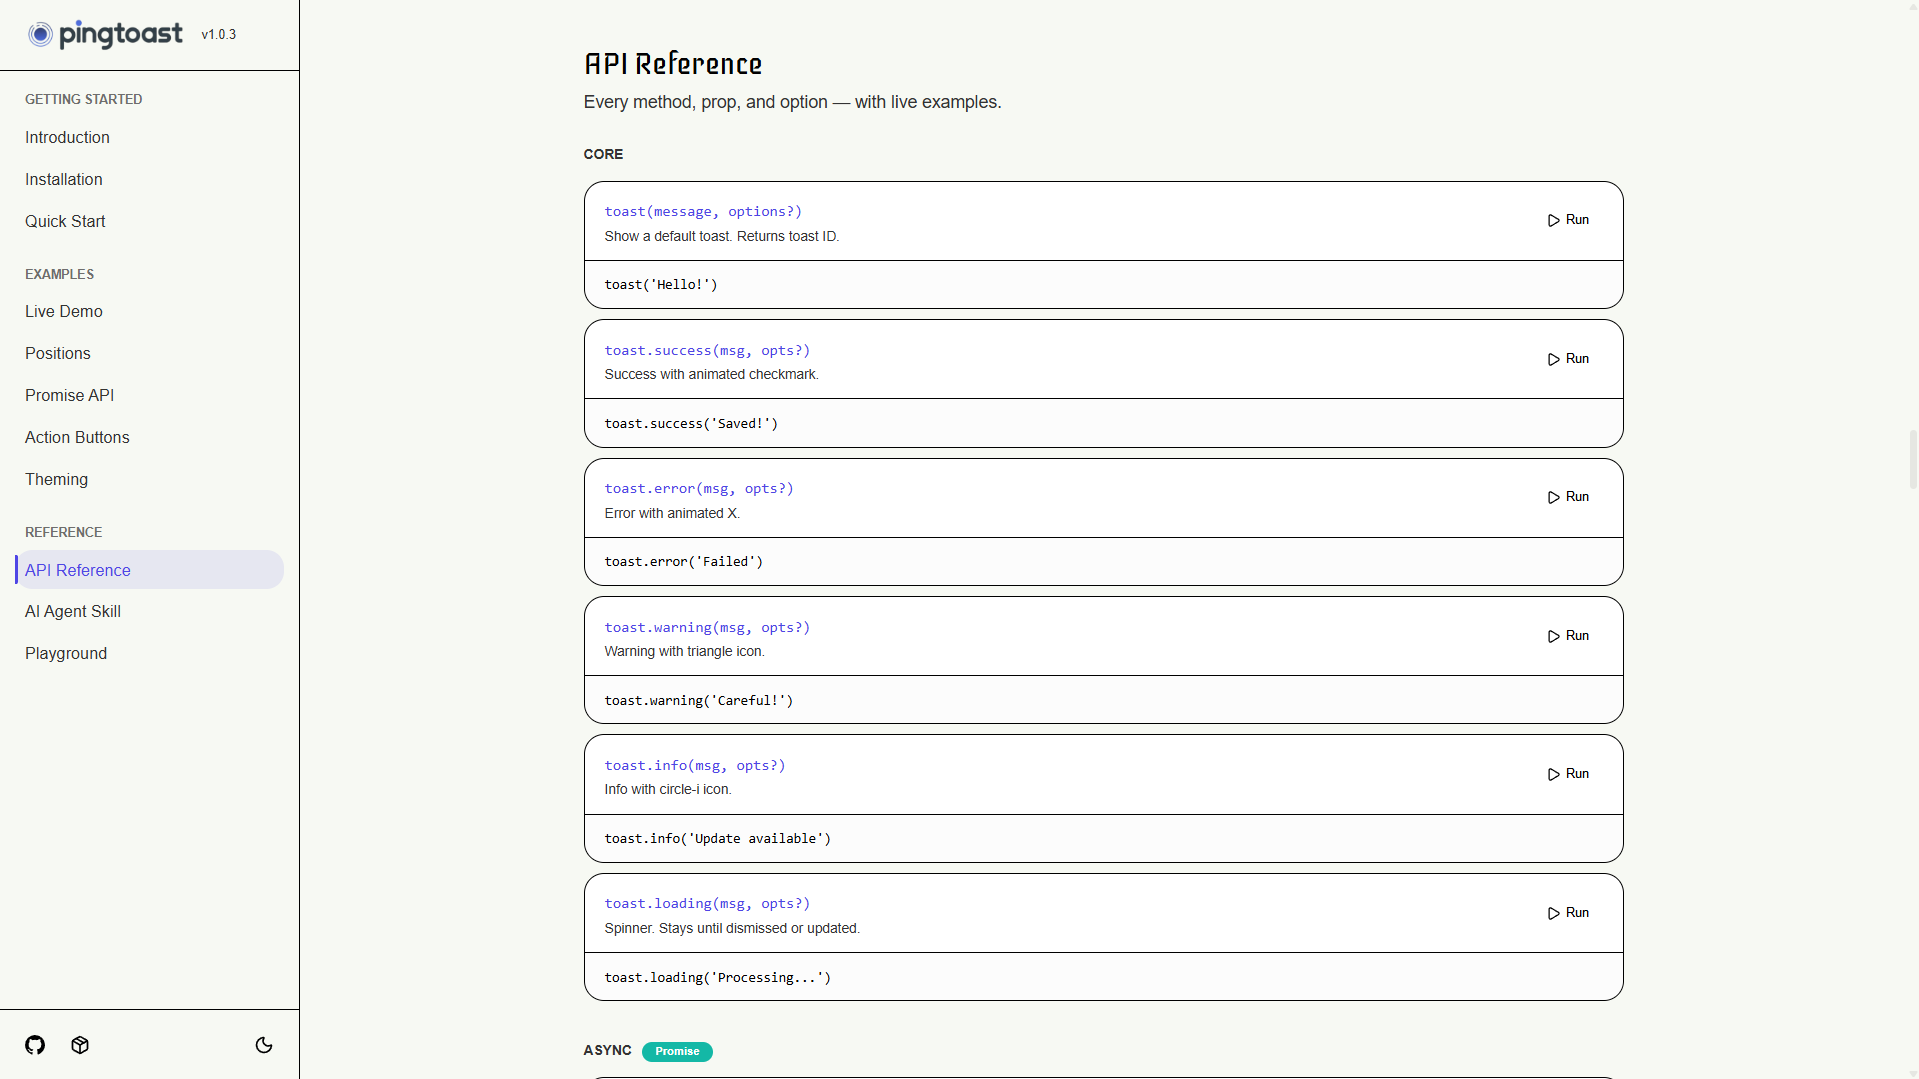The height and width of the screenshot is (1079, 1919).
Task: Click the toast('Hello!') code snippet
Action: coord(661,285)
